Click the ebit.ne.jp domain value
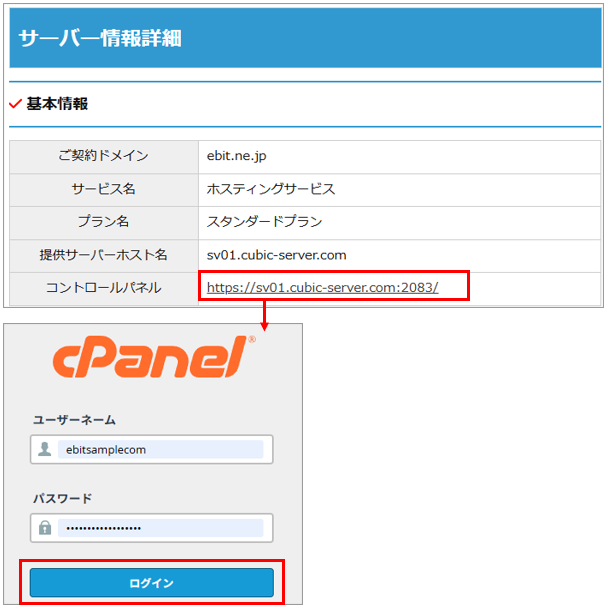Image resolution: width=607 pixels, height=607 pixels. click(236, 156)
